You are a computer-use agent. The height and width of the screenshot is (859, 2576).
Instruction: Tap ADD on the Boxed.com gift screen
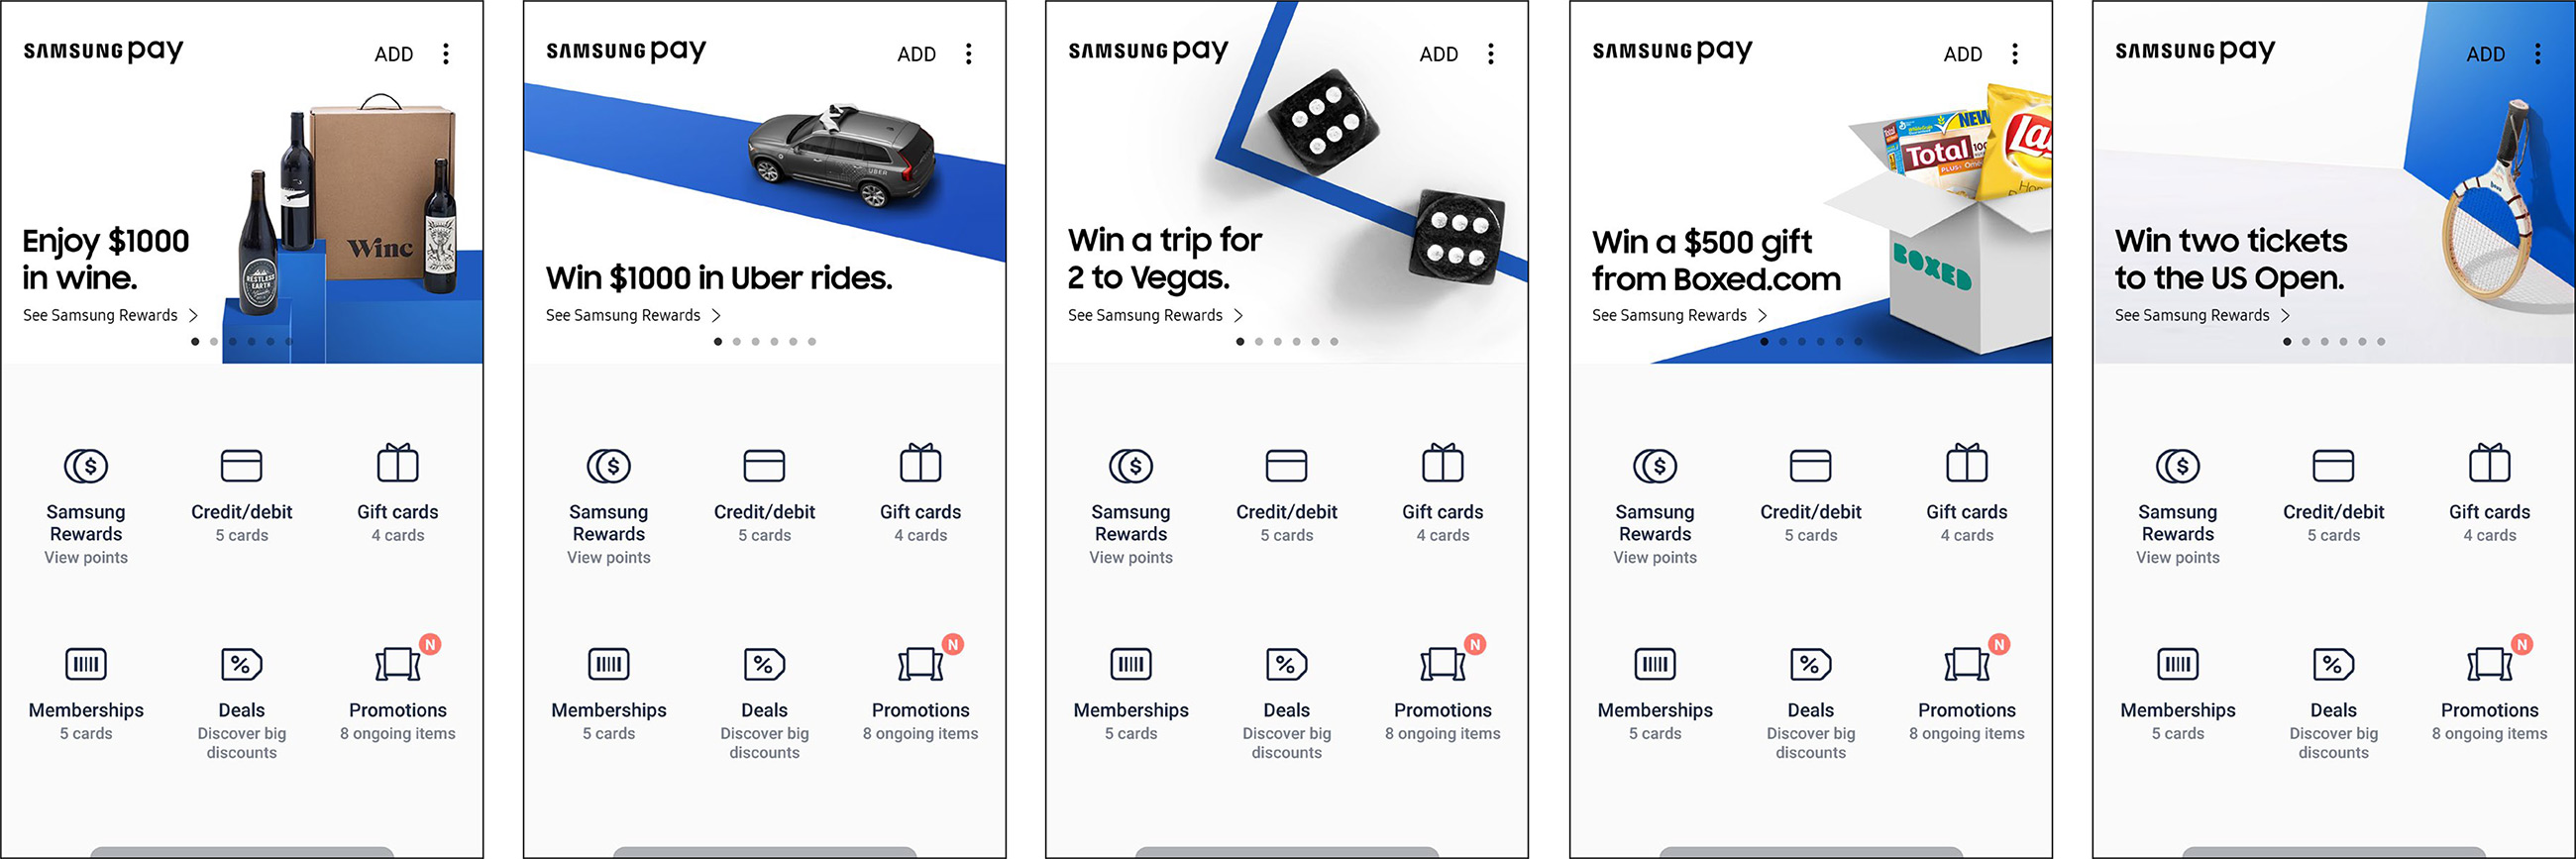[x=1962, y=54]
